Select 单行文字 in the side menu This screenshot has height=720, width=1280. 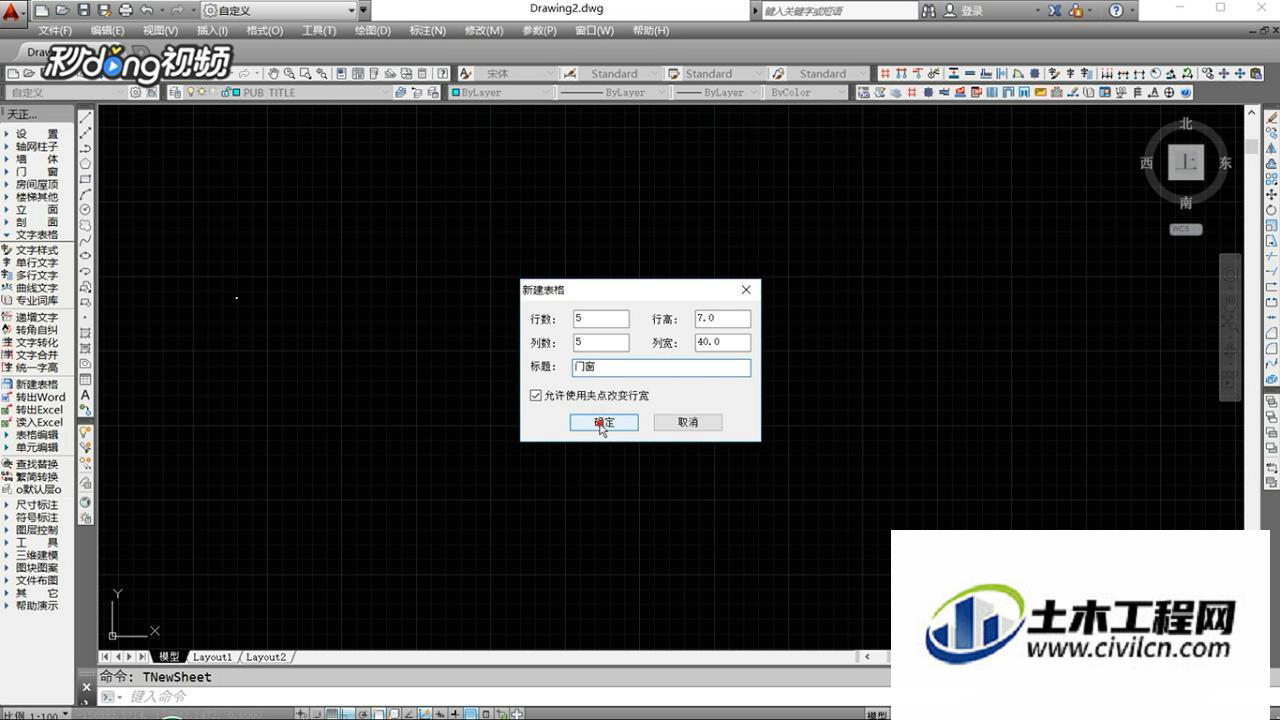pos(37,263)
